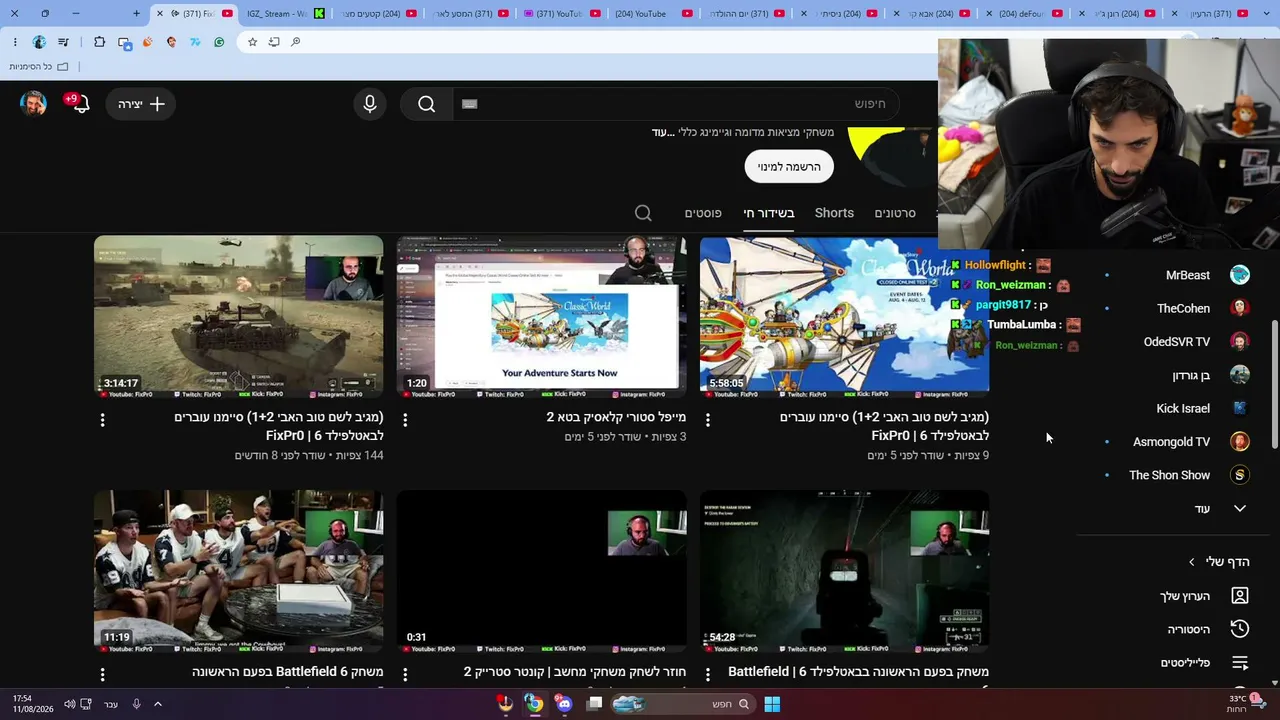This screenshot has width=1280, height=720.
Task: Open the YouTube account avatar menu
Action: [x=34, y=104]
